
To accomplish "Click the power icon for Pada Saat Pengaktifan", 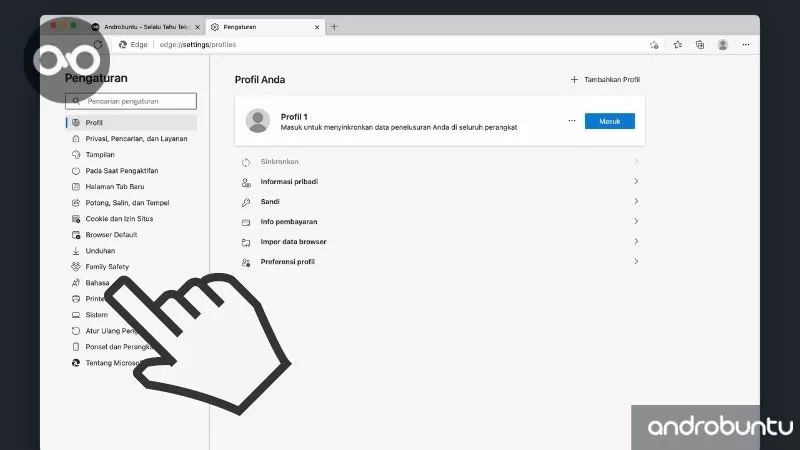I will coord(76,171).
